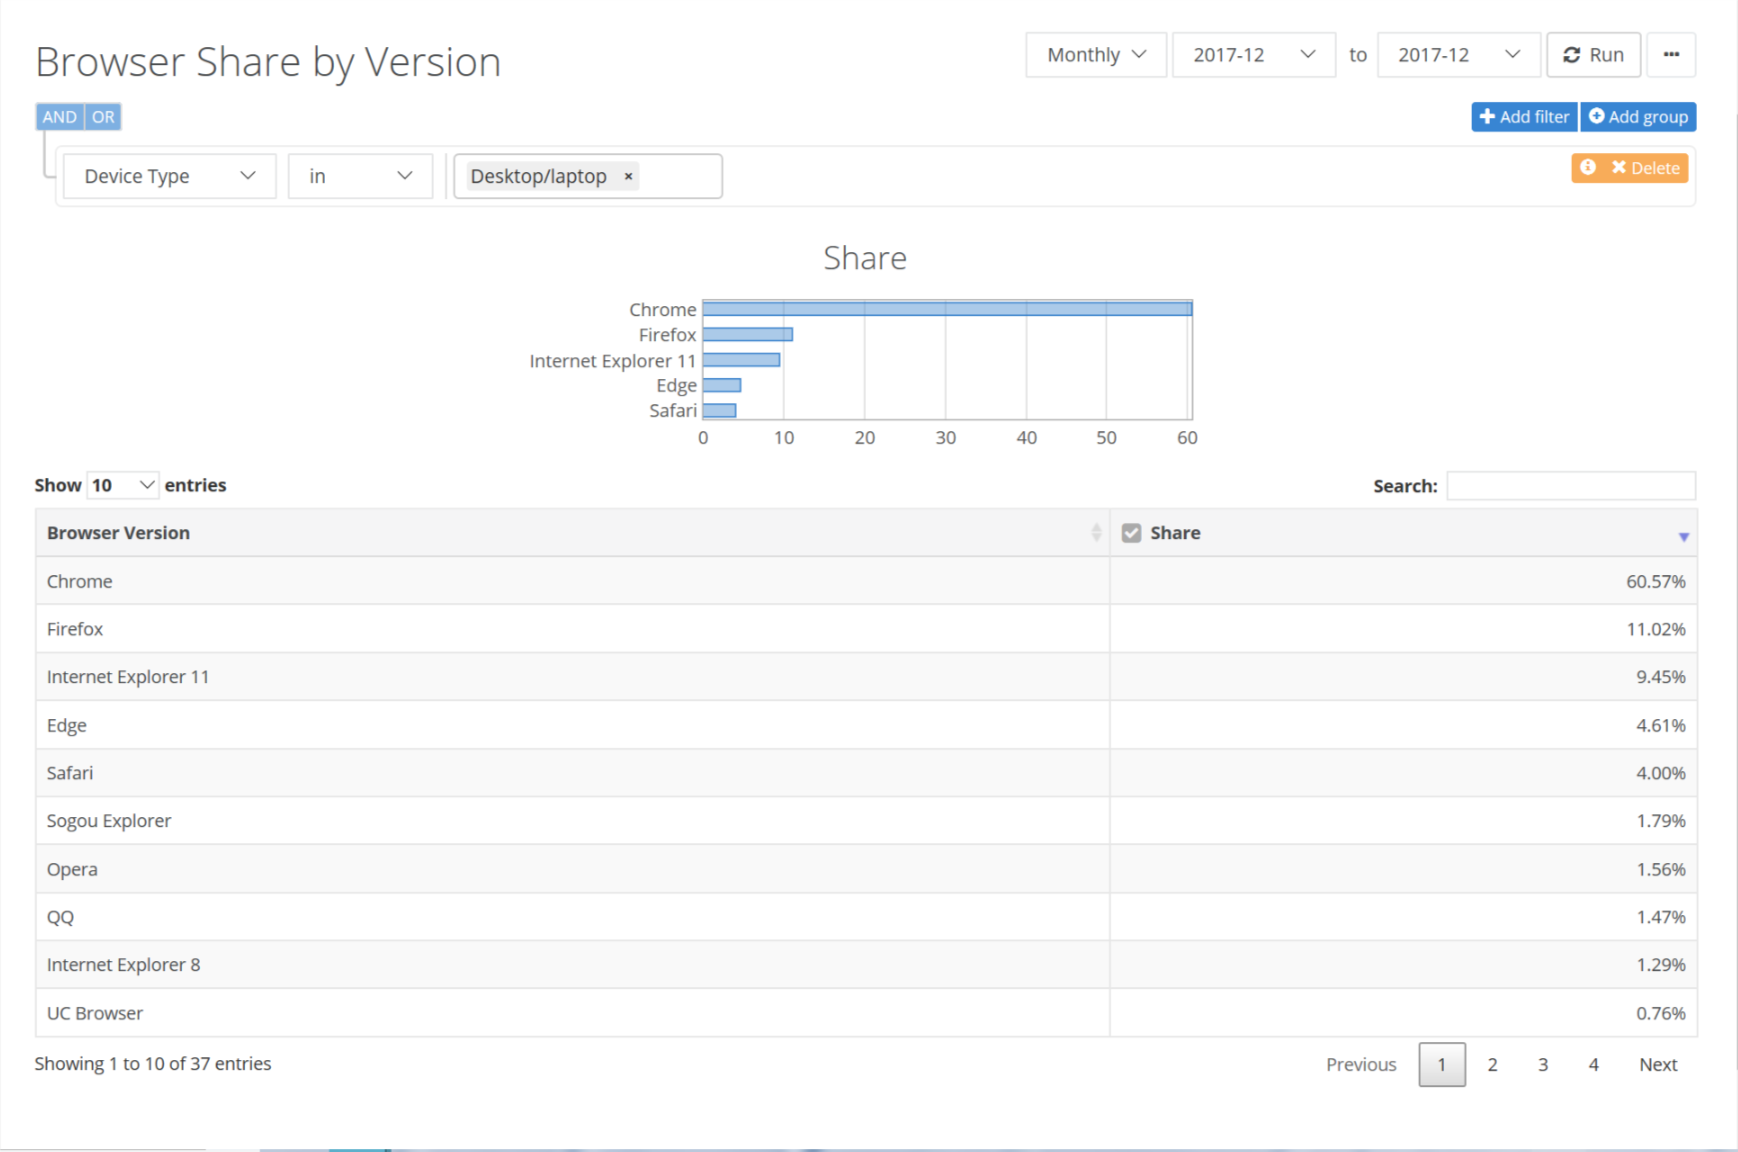
Task: Go to page 4 of results
Action: (1593, 1065)
